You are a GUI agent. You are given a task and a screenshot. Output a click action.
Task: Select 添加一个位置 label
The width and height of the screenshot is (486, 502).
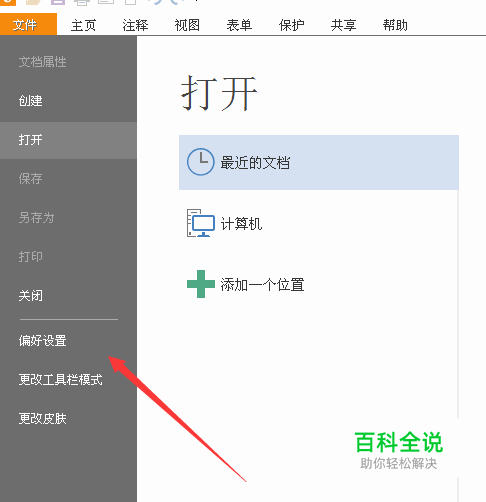tap(262, 285)
